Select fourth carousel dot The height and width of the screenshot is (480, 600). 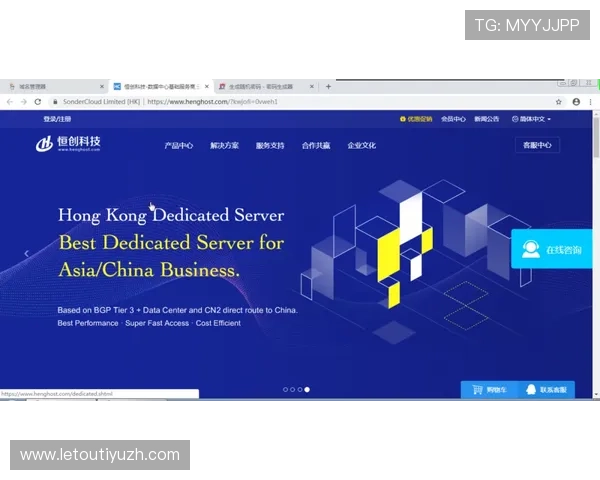(307, 390)
